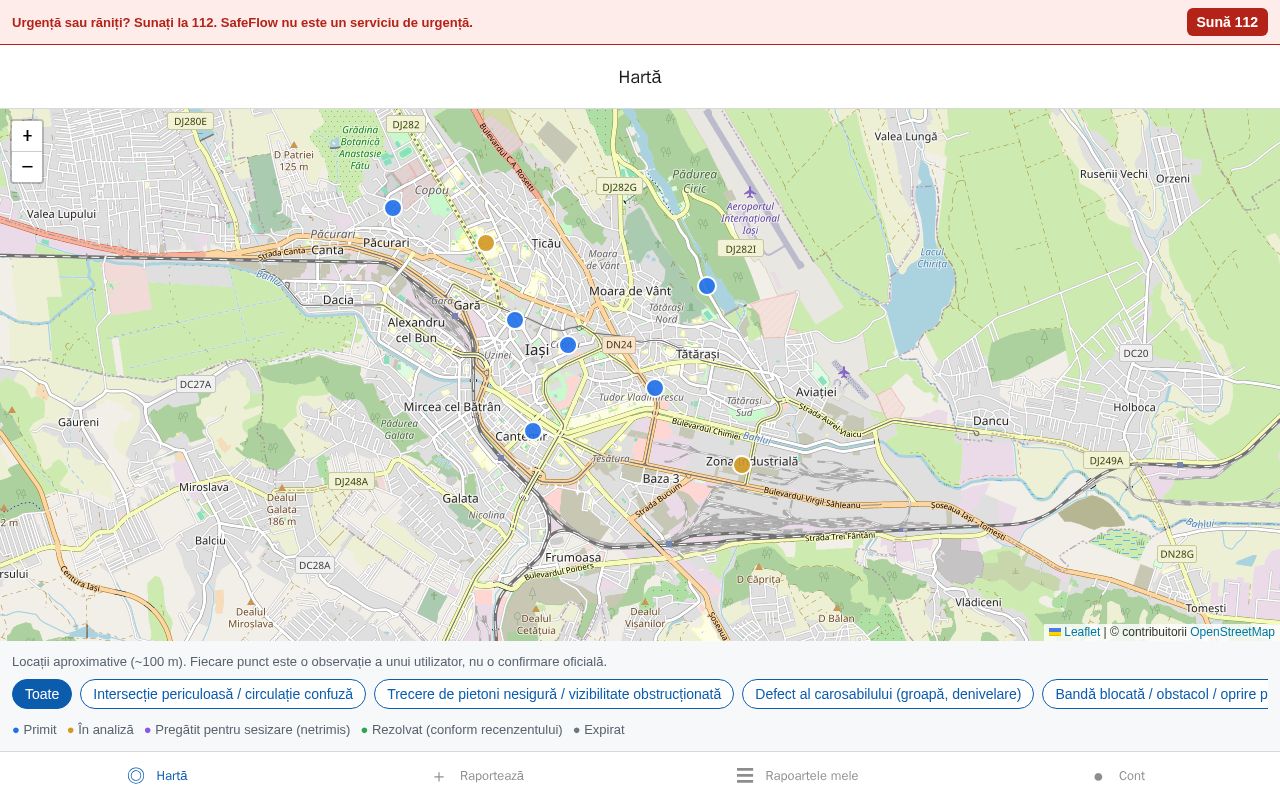Select the Toate filter chip

42,694
